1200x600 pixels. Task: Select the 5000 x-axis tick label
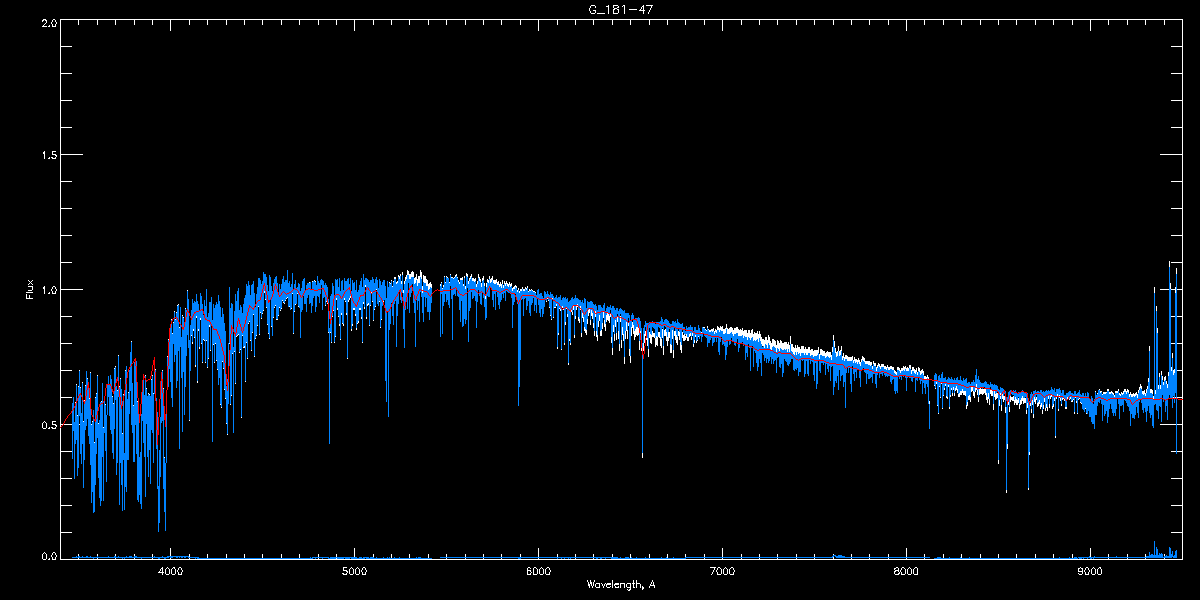(354, 572)
